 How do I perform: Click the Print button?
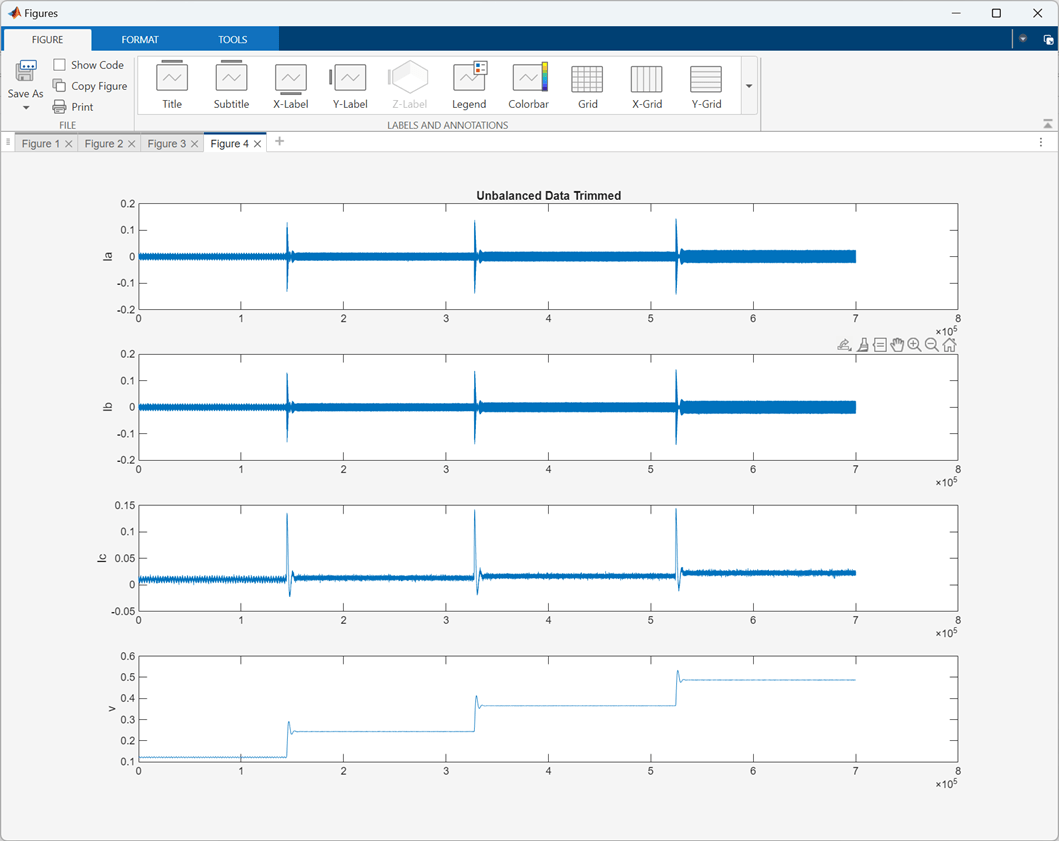point(73,107)
